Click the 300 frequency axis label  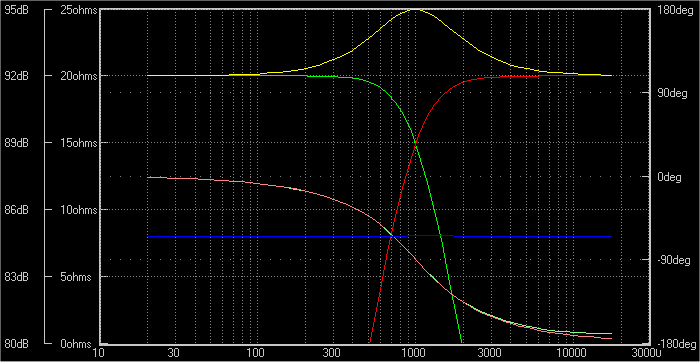(x=332, y=353)
